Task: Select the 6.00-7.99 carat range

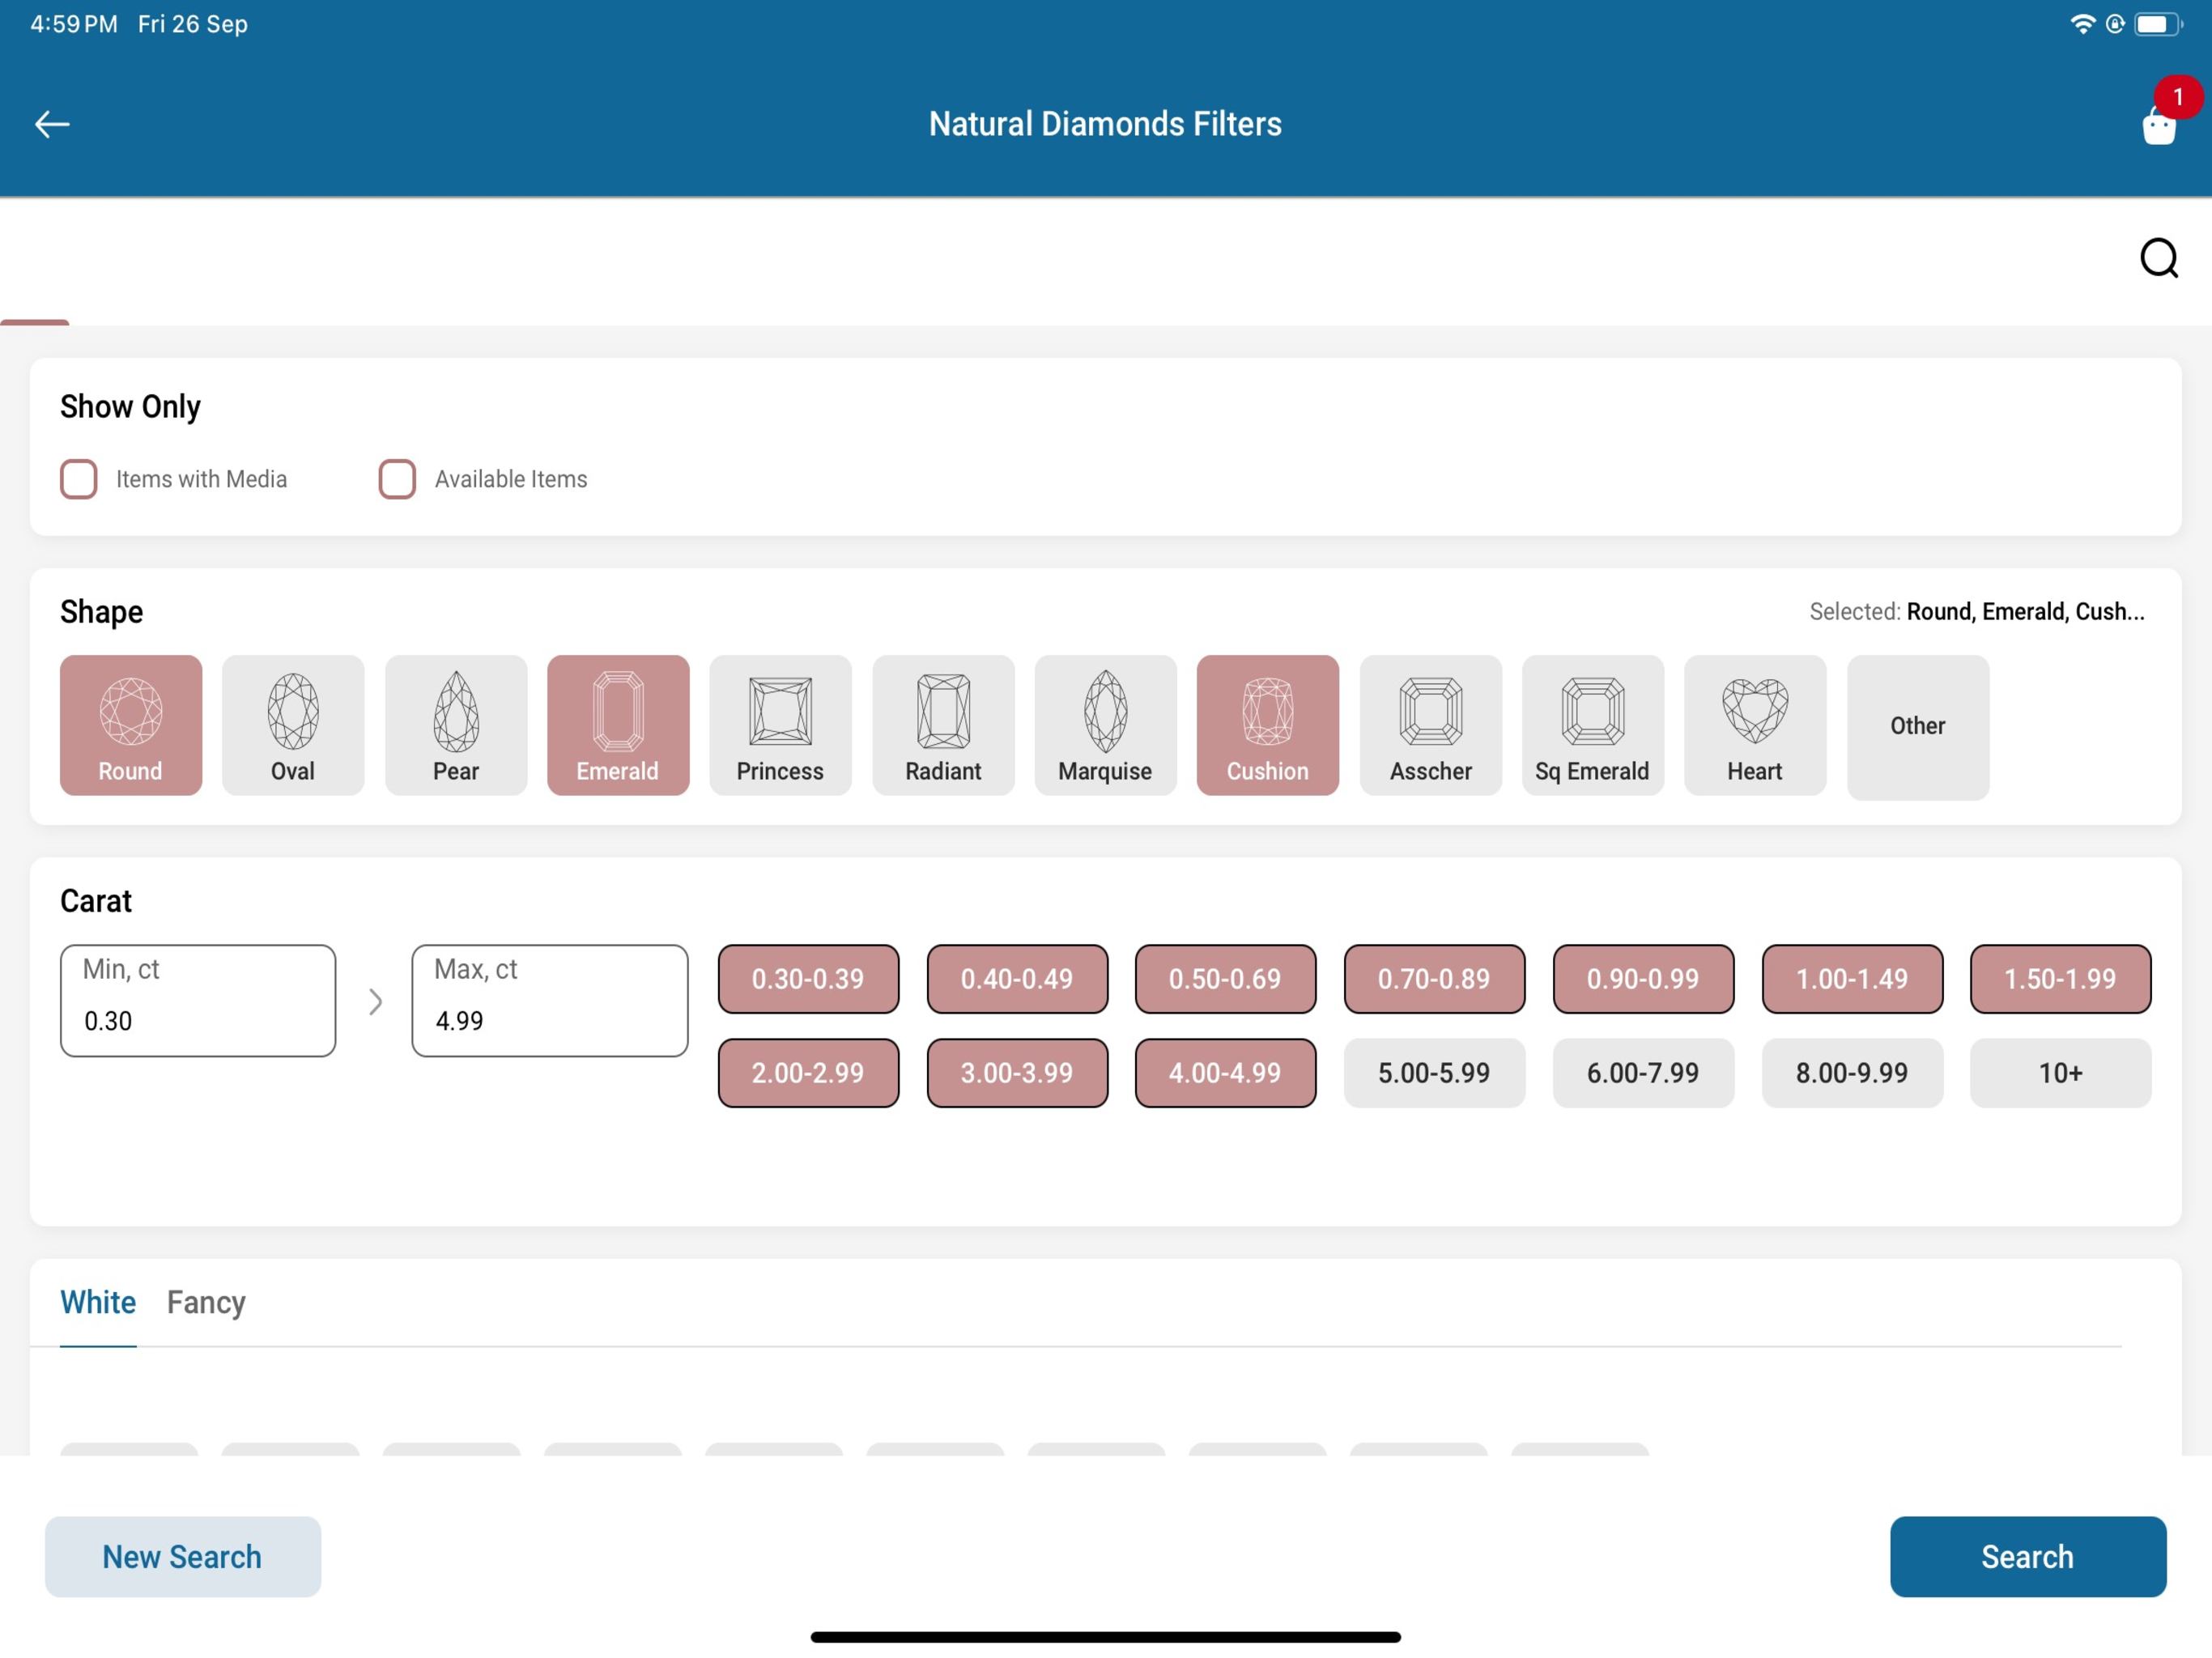Action: click(x=1643, y=1073)
